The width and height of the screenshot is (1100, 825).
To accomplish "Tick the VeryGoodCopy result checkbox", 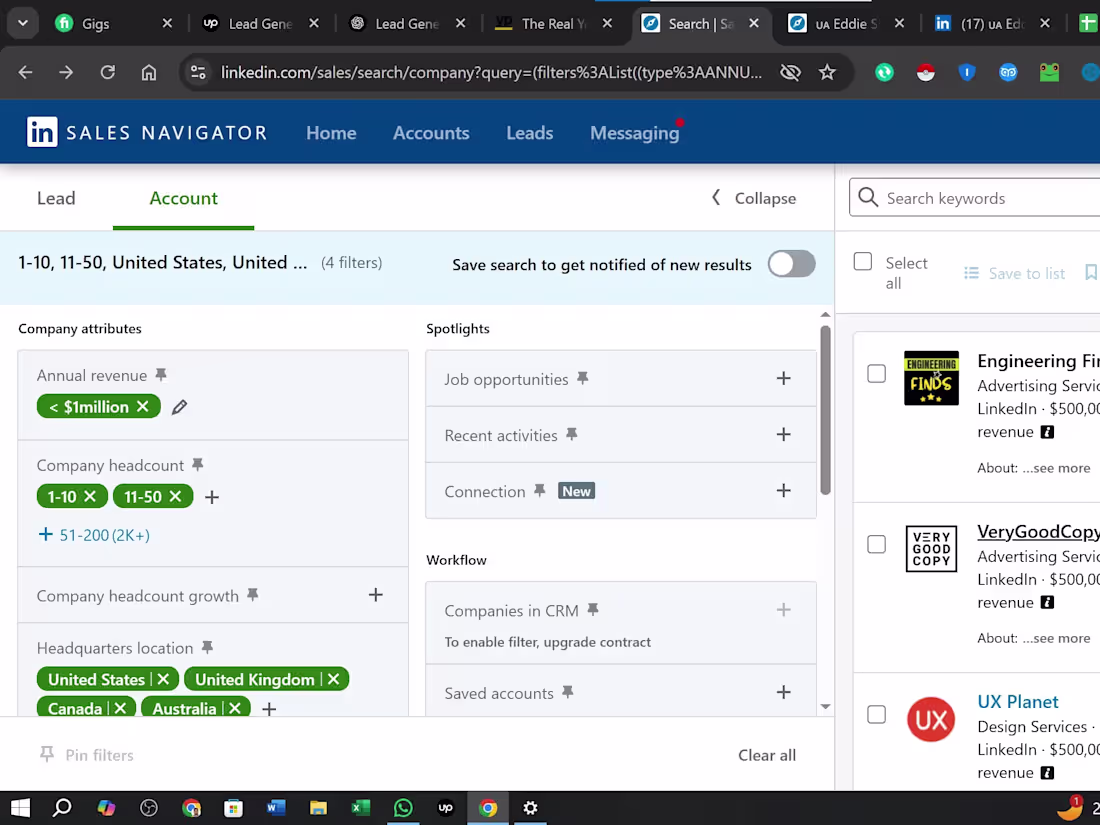I will click(876, 544).
